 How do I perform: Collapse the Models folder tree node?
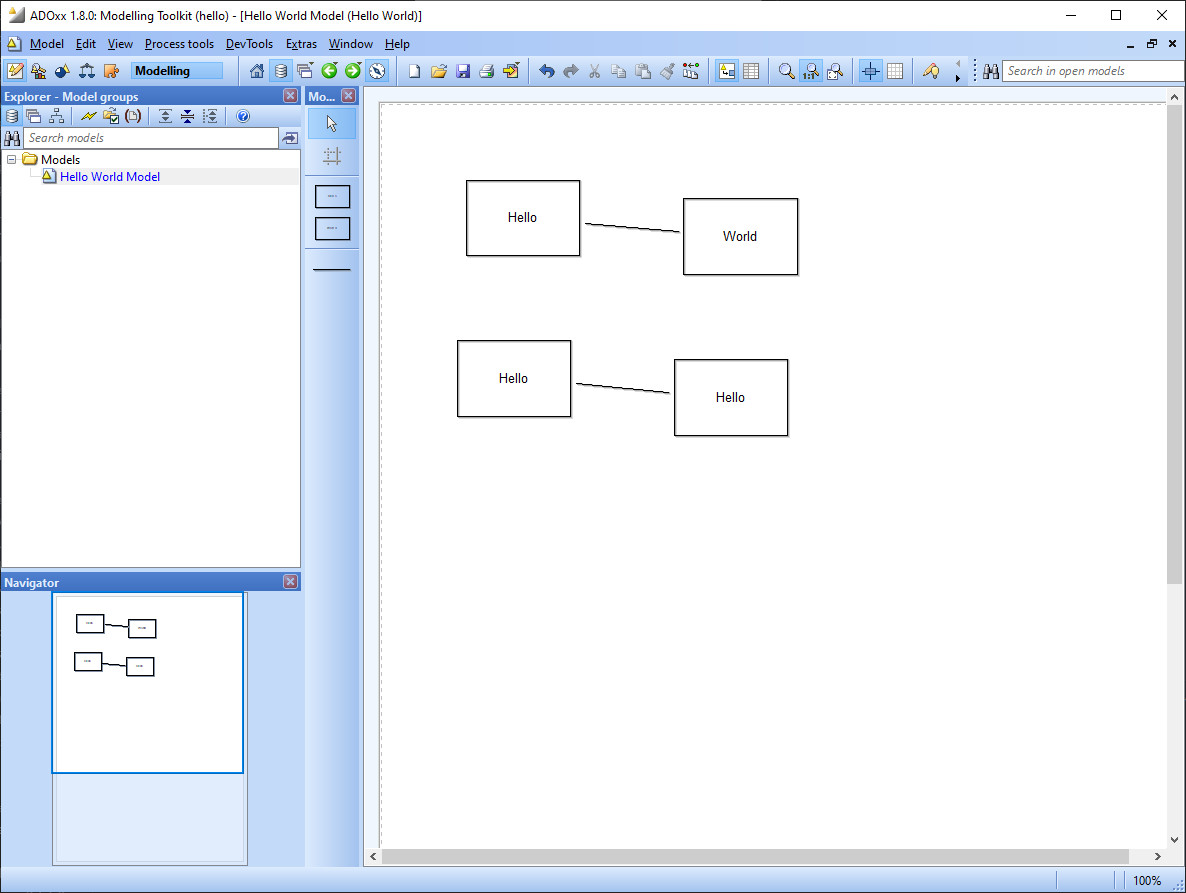(11, 160)
